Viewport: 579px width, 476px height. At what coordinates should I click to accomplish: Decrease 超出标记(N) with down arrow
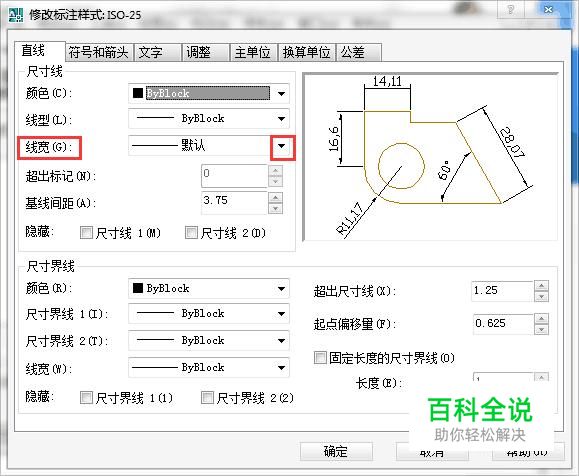click(275, 181)
